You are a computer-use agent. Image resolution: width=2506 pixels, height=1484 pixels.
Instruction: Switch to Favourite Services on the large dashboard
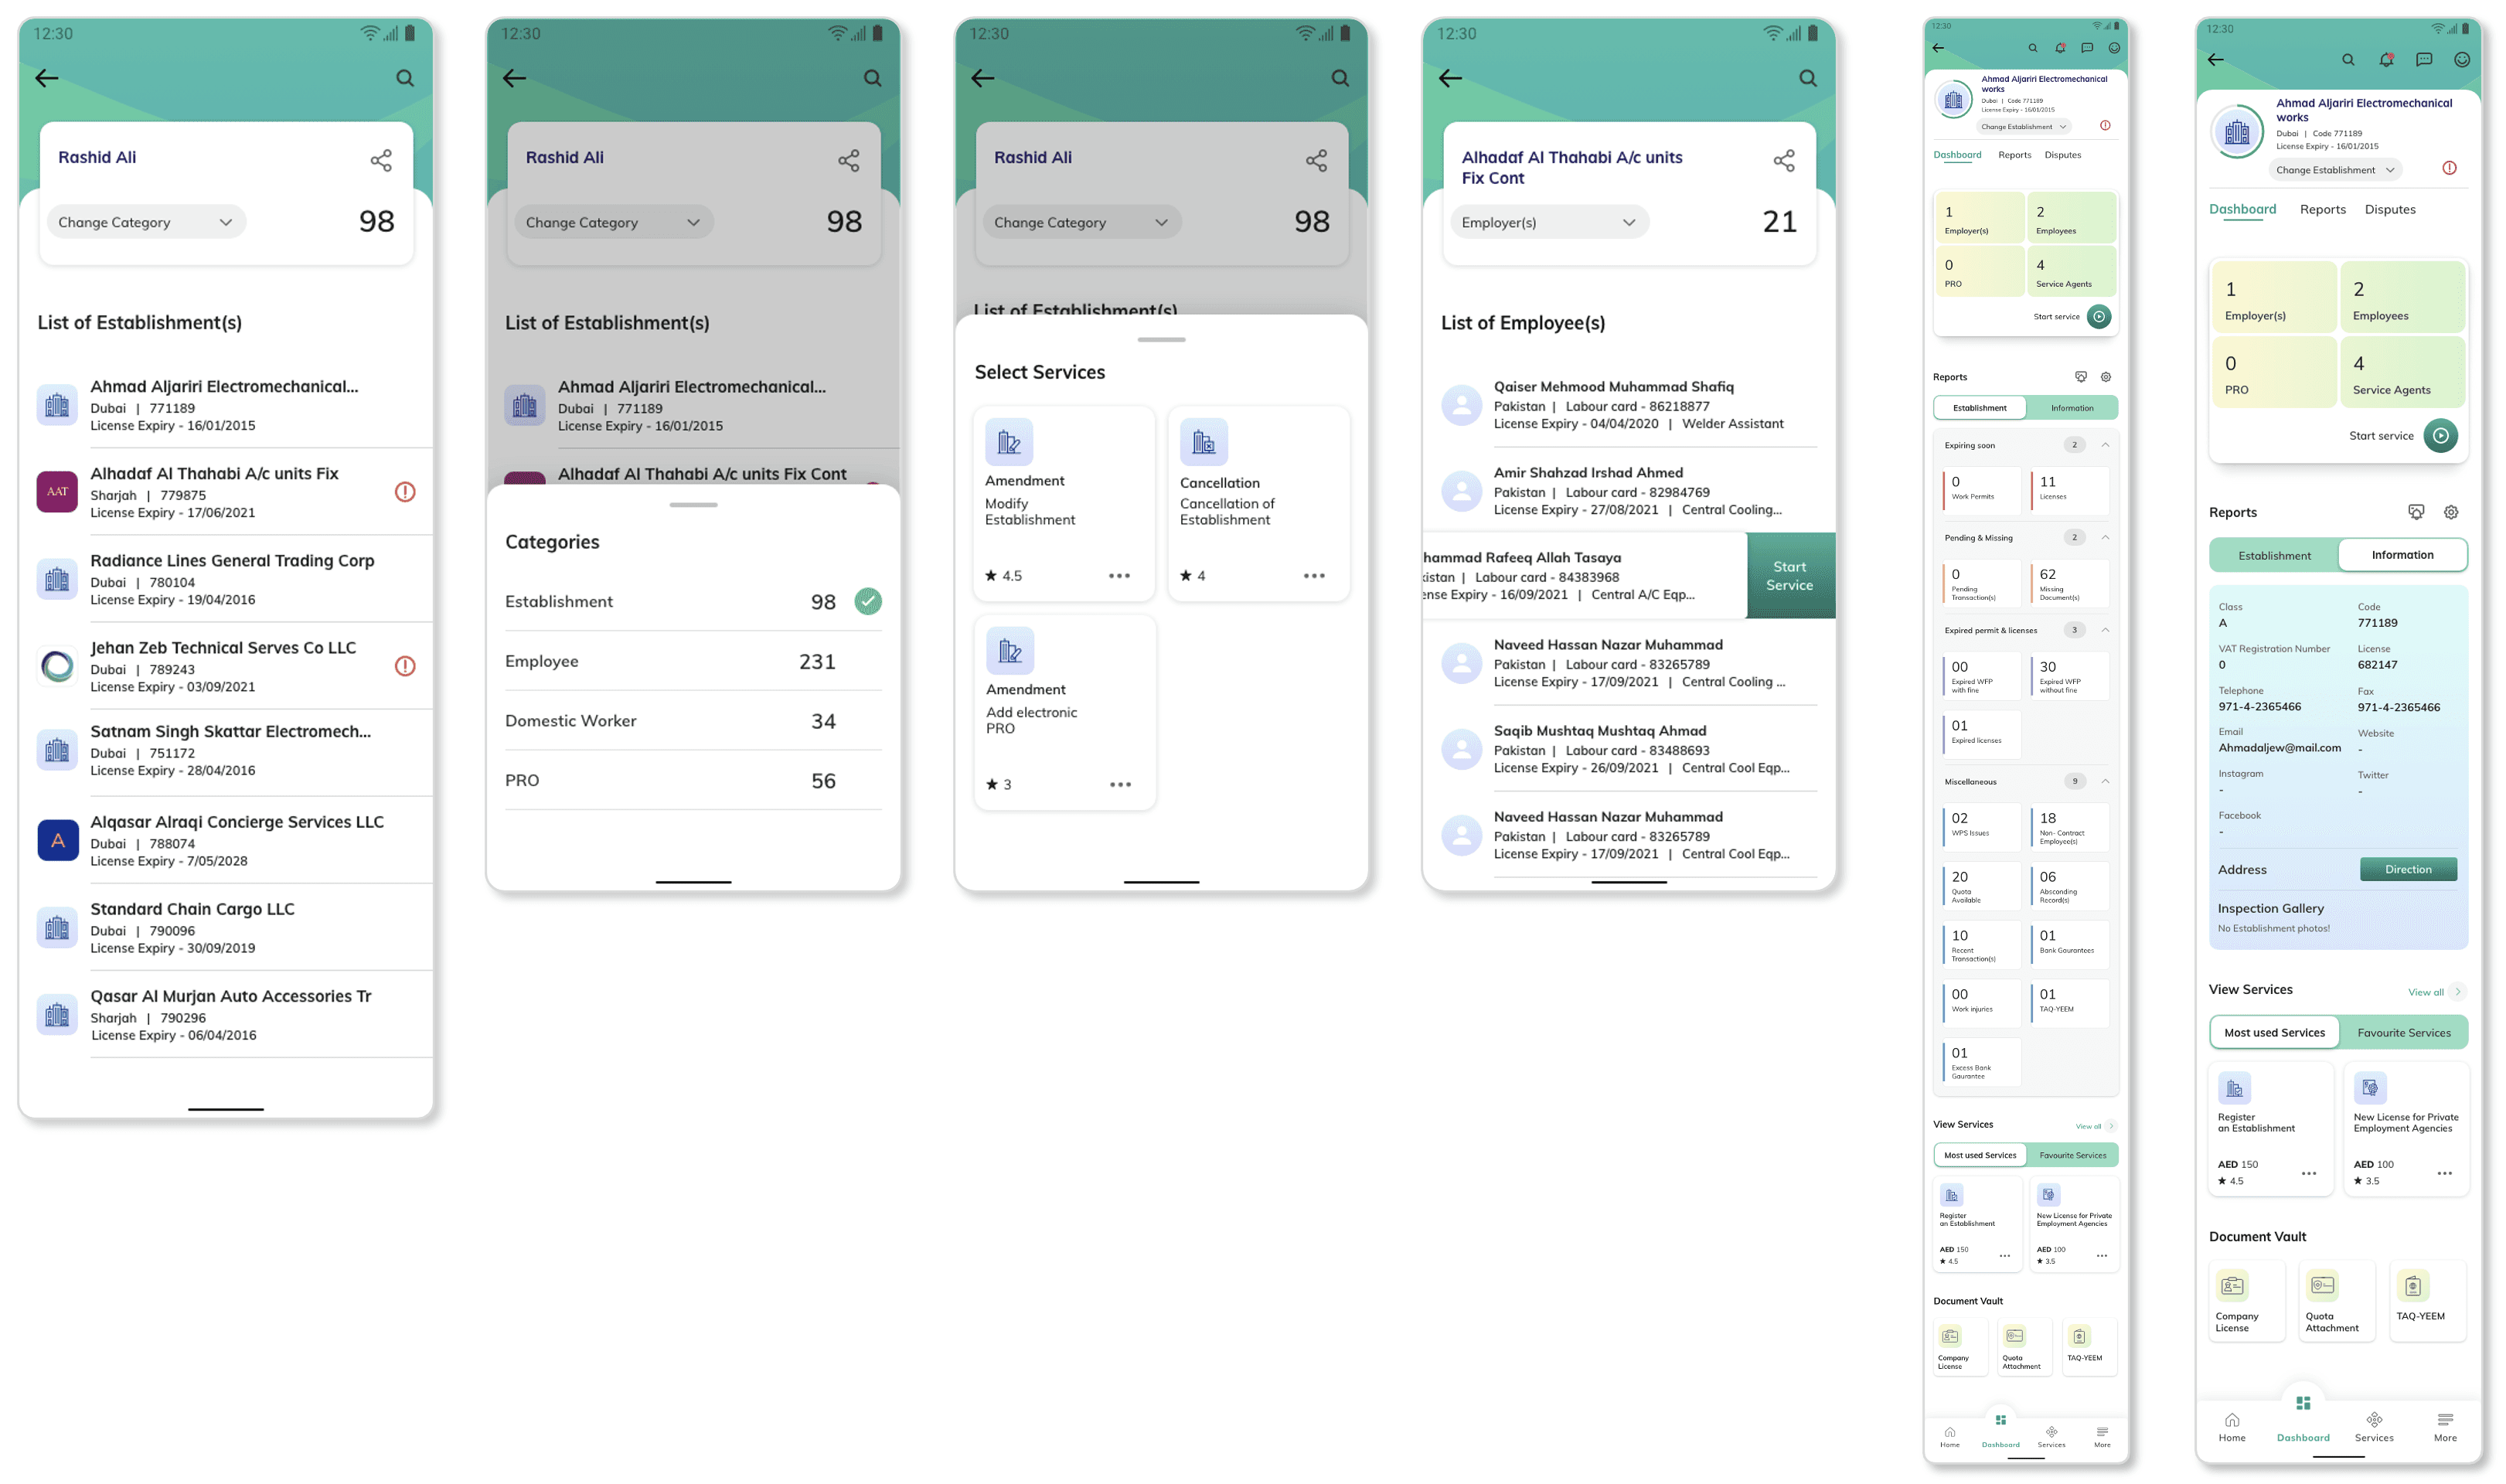(x=2403, y=1033)
